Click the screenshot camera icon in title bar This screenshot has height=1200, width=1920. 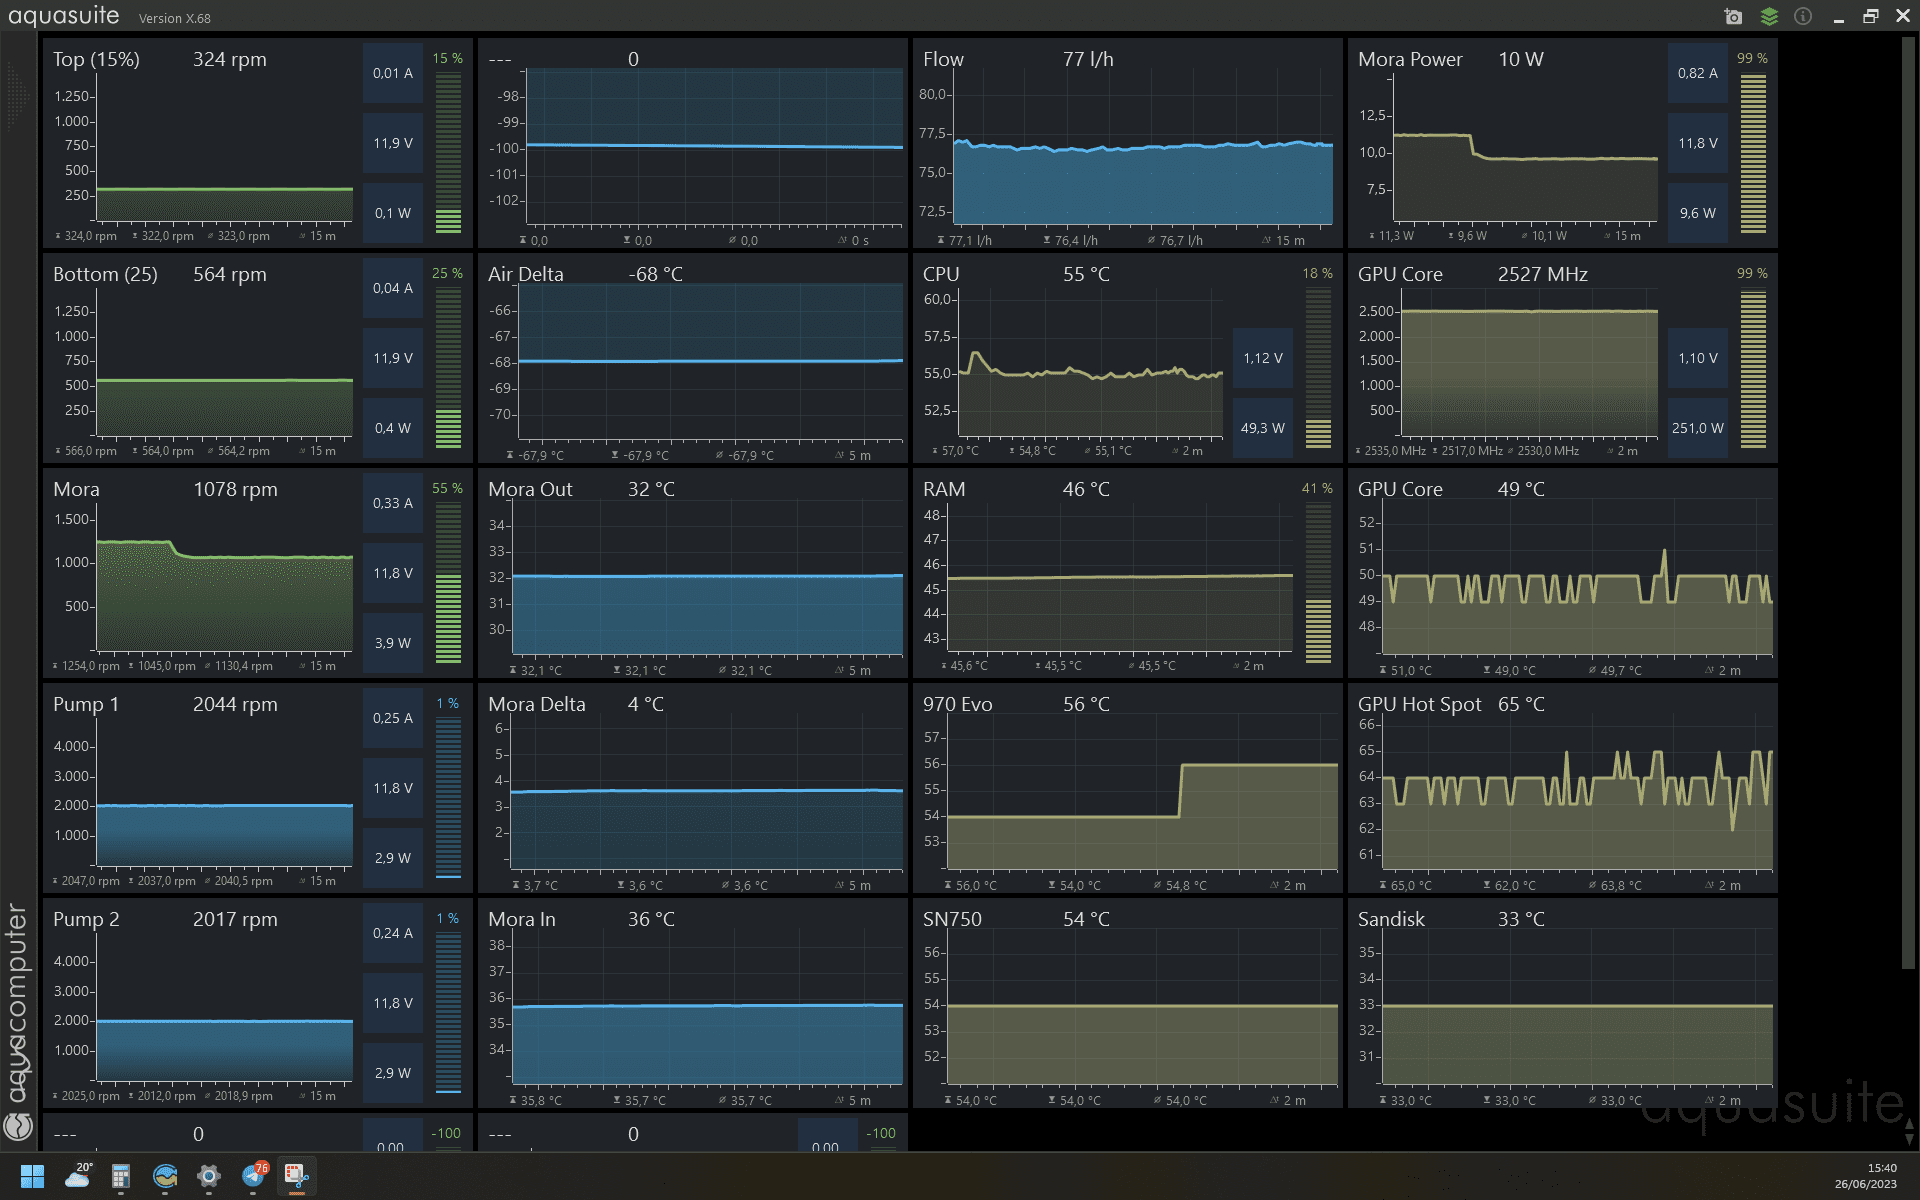(x=1734, y=17)
